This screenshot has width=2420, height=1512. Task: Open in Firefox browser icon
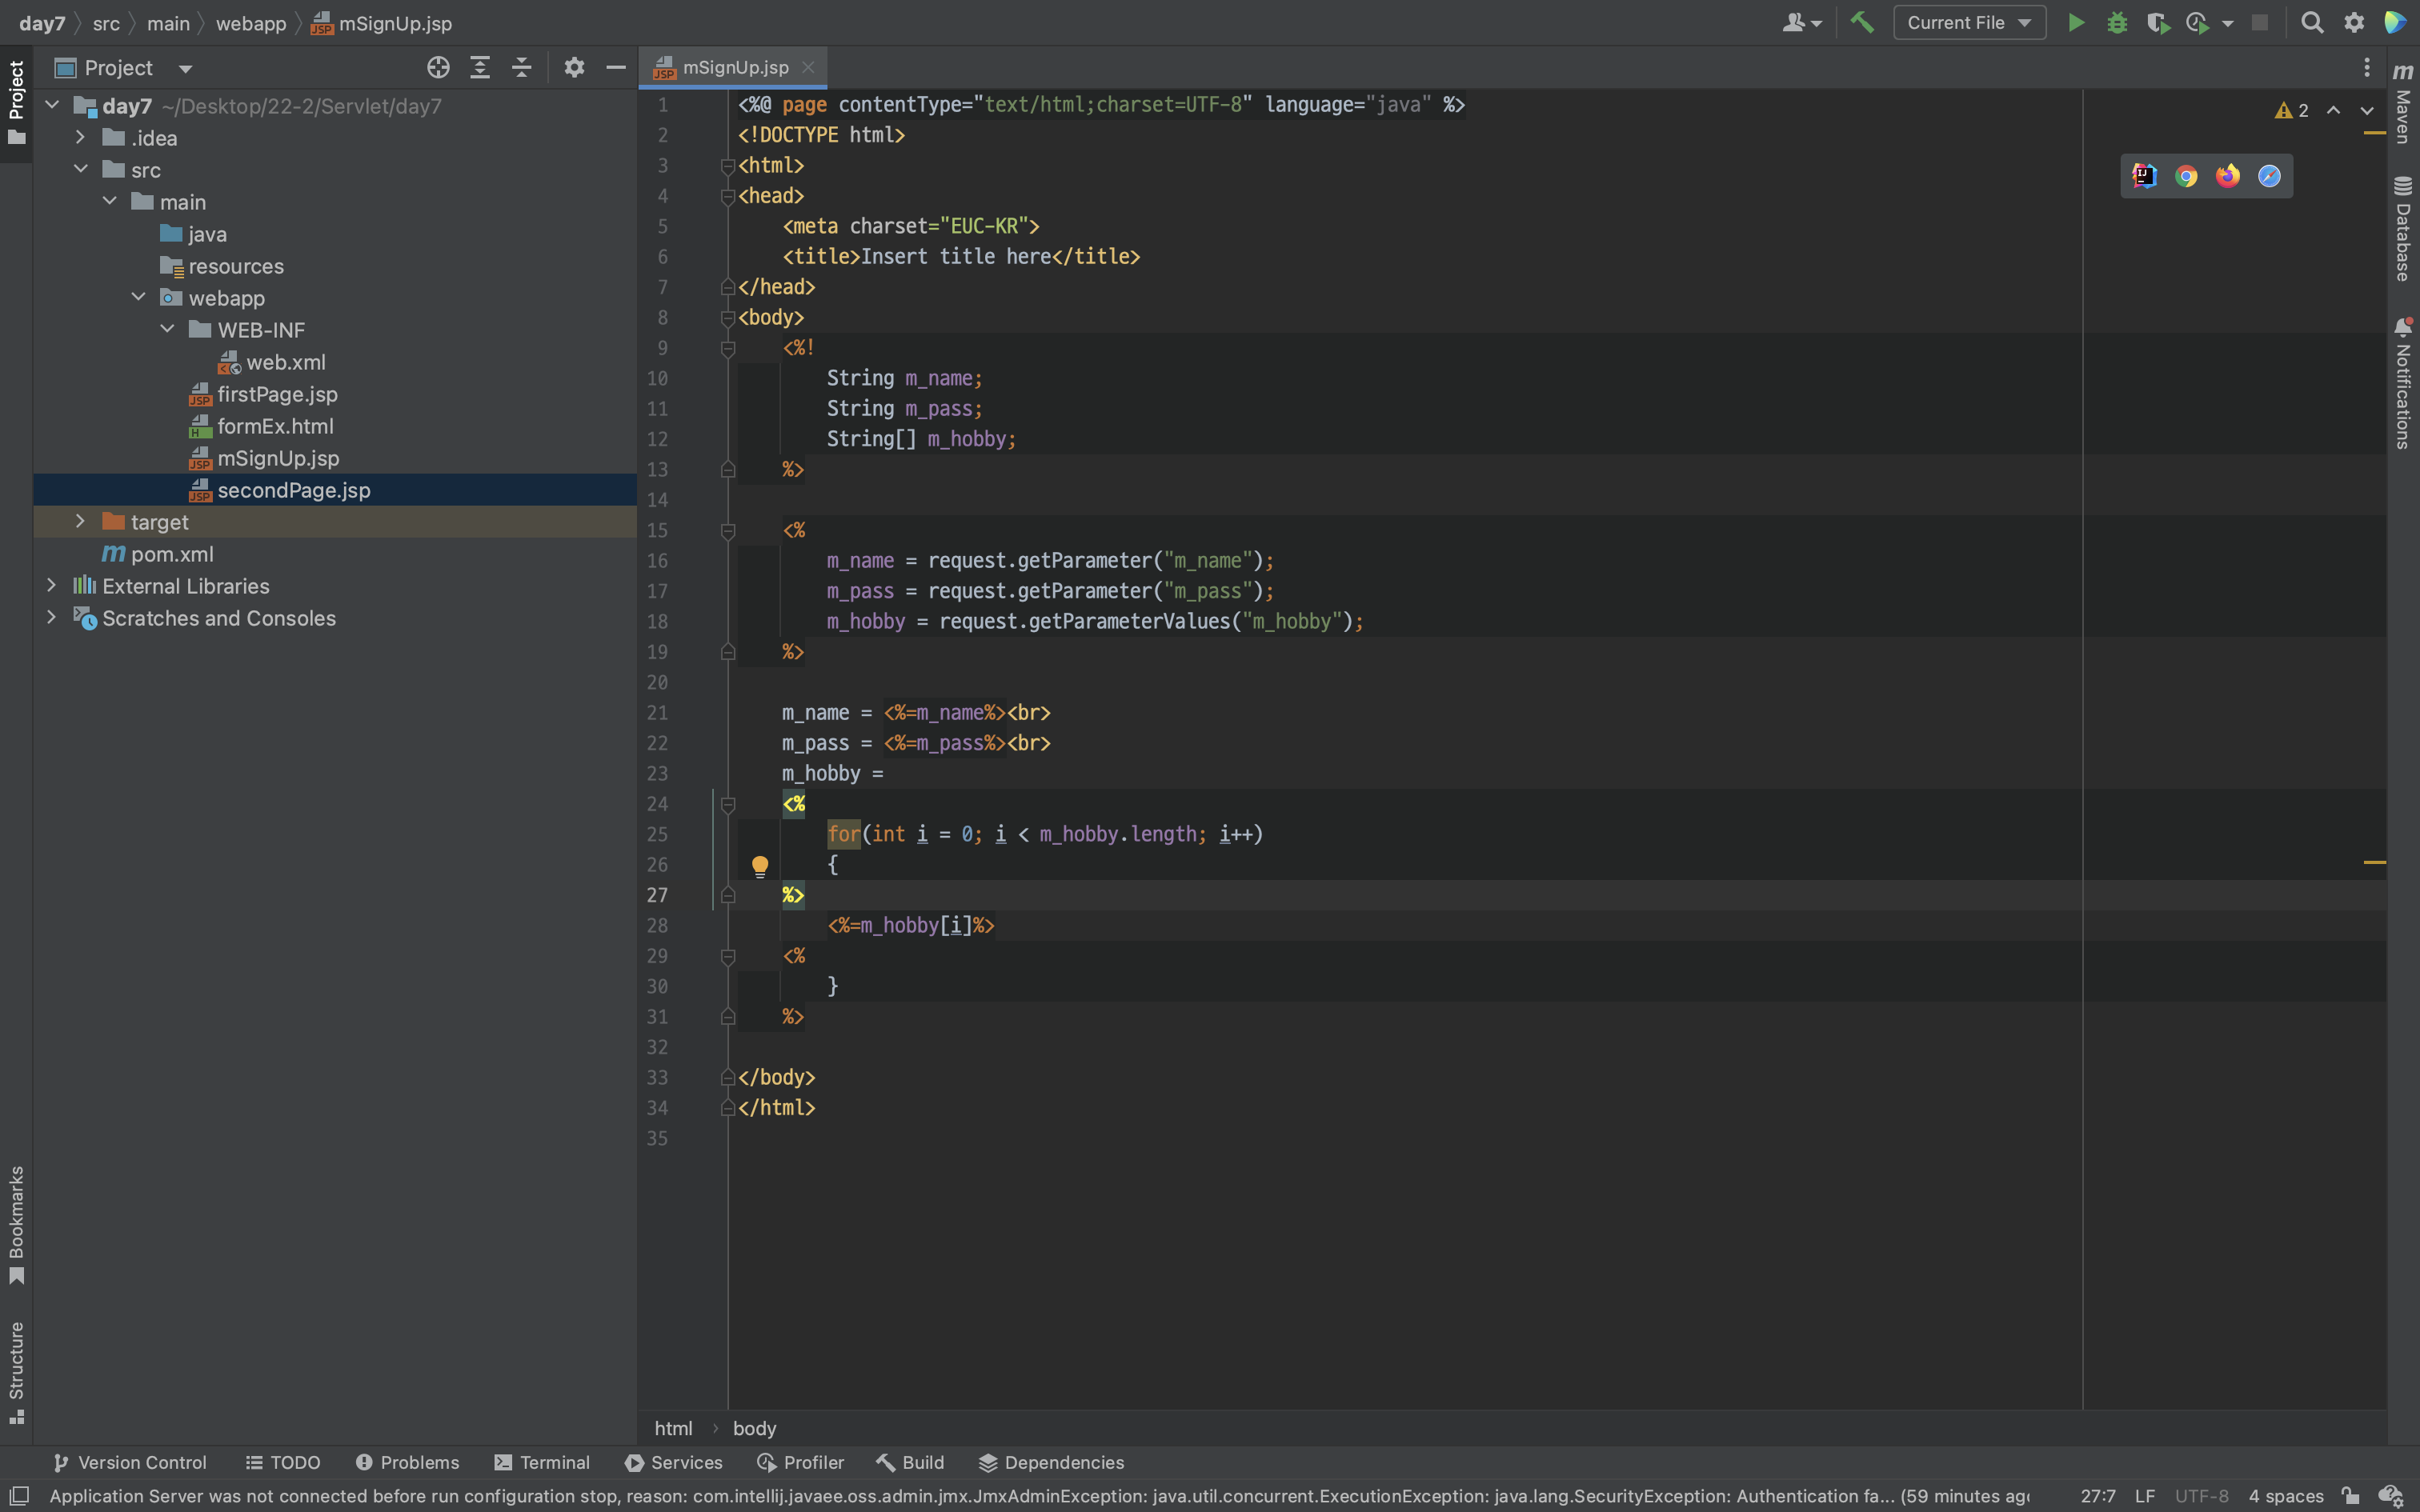pos(2227,177)
